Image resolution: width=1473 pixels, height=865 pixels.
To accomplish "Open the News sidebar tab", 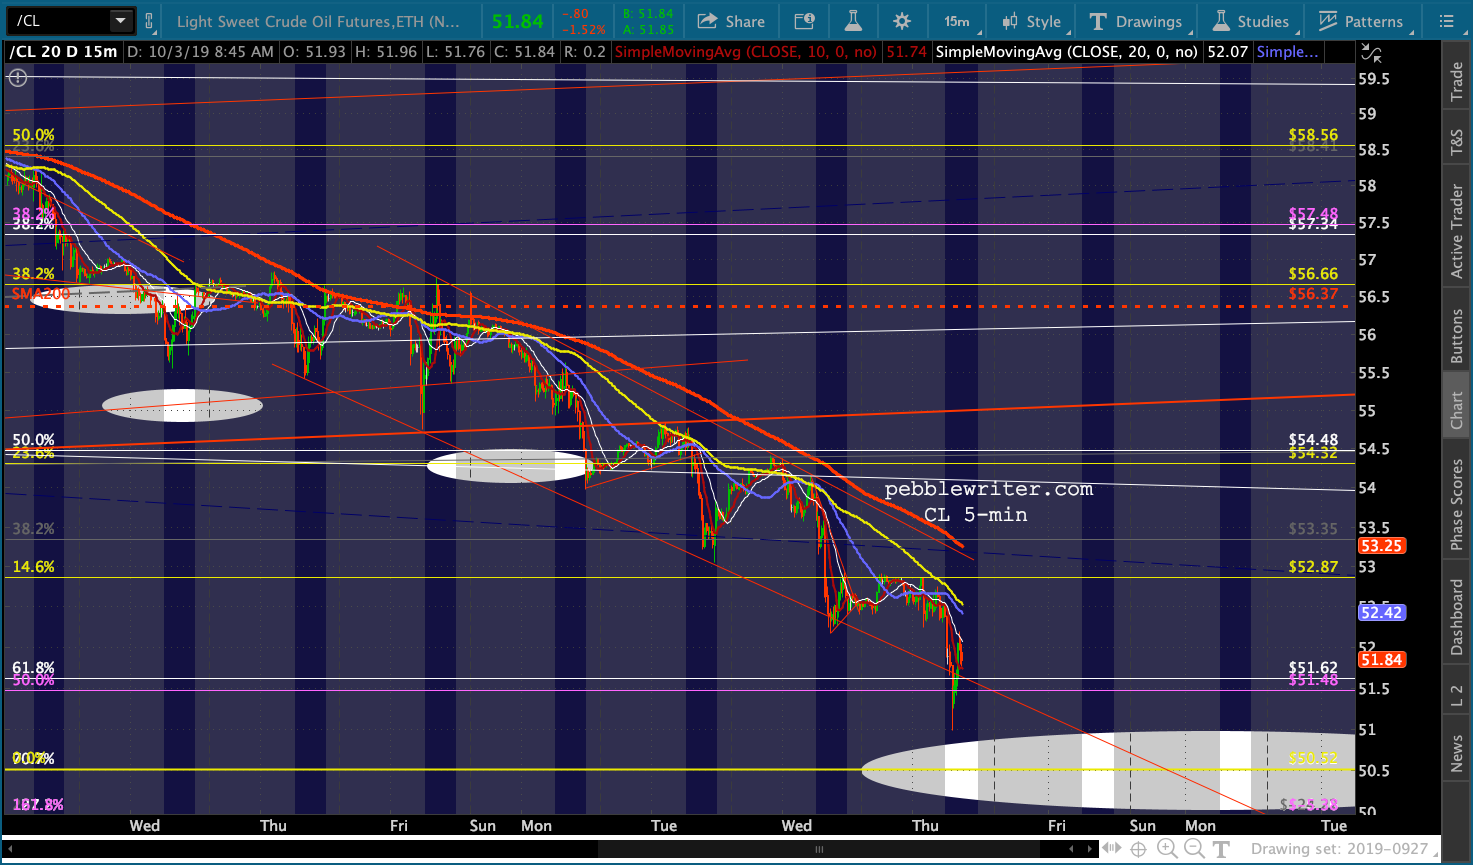I will click(1457, 754).
